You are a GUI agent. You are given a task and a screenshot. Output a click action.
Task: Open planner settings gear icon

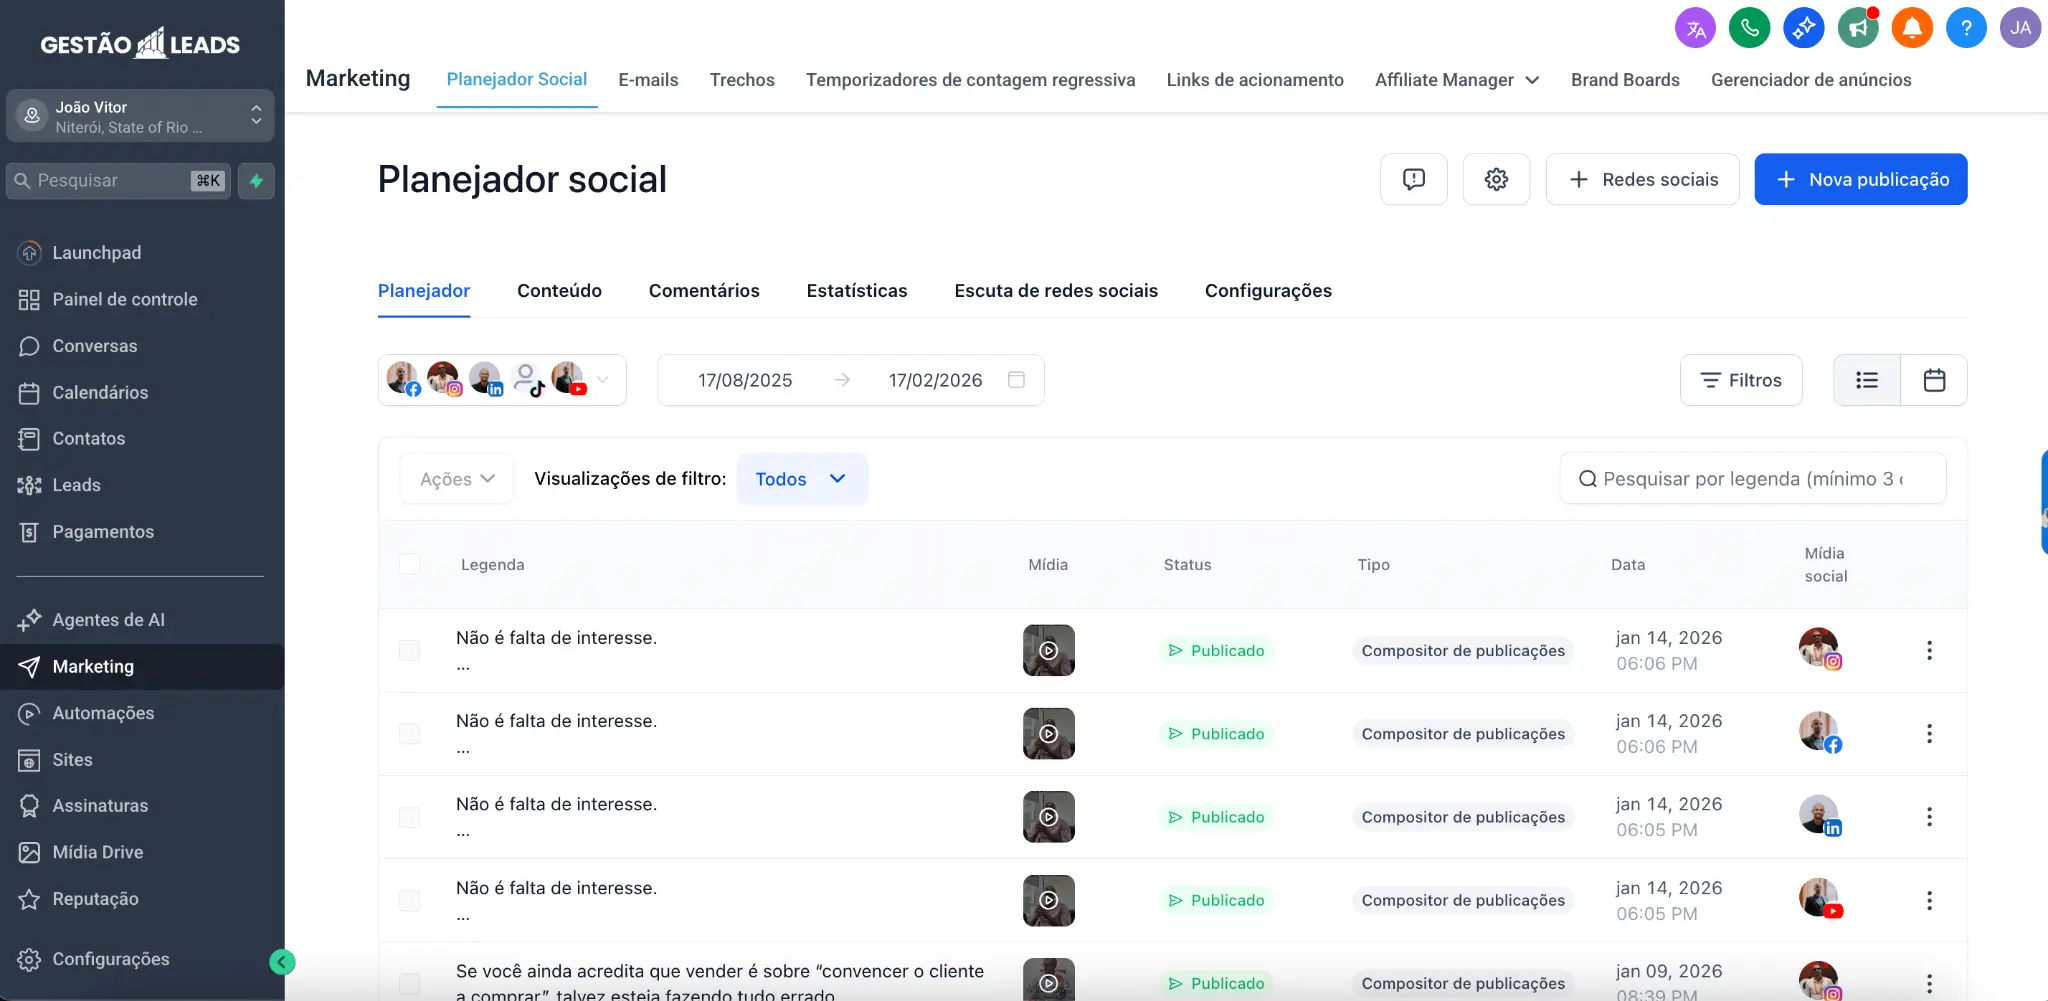(1496, 180)
